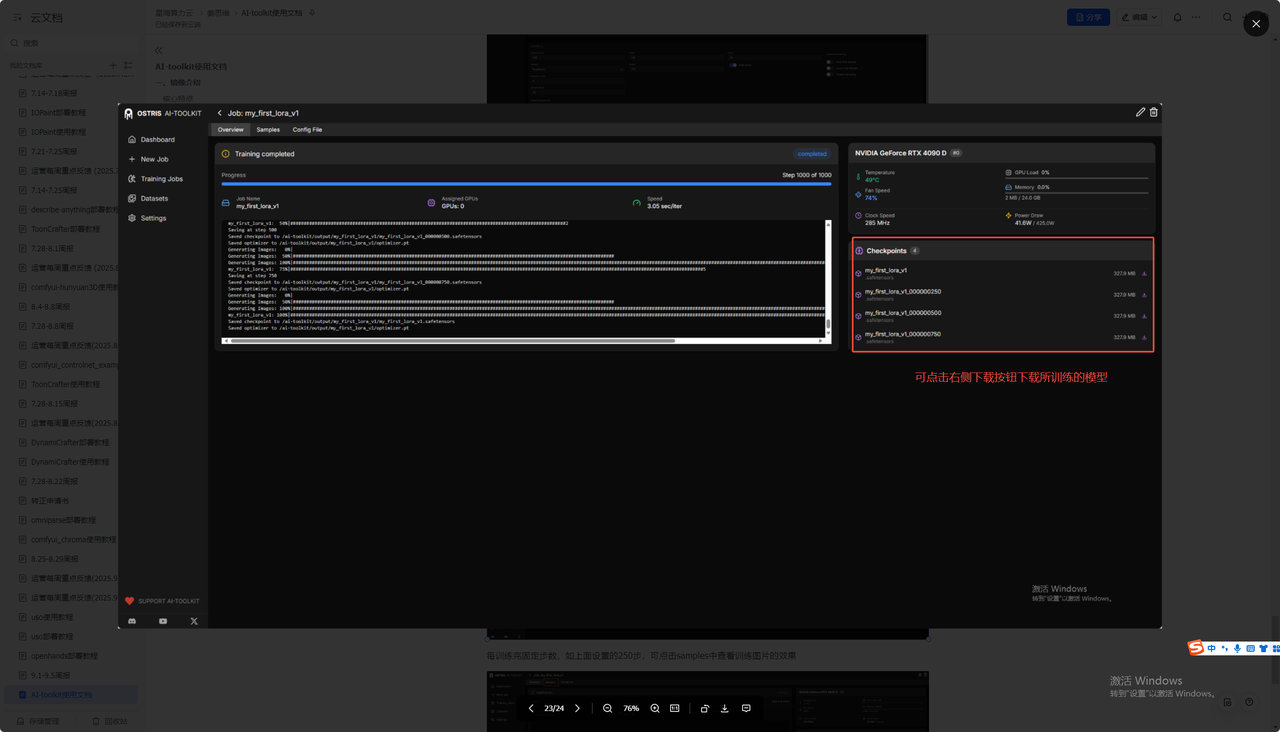This screenshot has height=732, width=1280.
Task: Click download icon for my_first_lora_v1_000000250
Action: [x=1144, y=295]
